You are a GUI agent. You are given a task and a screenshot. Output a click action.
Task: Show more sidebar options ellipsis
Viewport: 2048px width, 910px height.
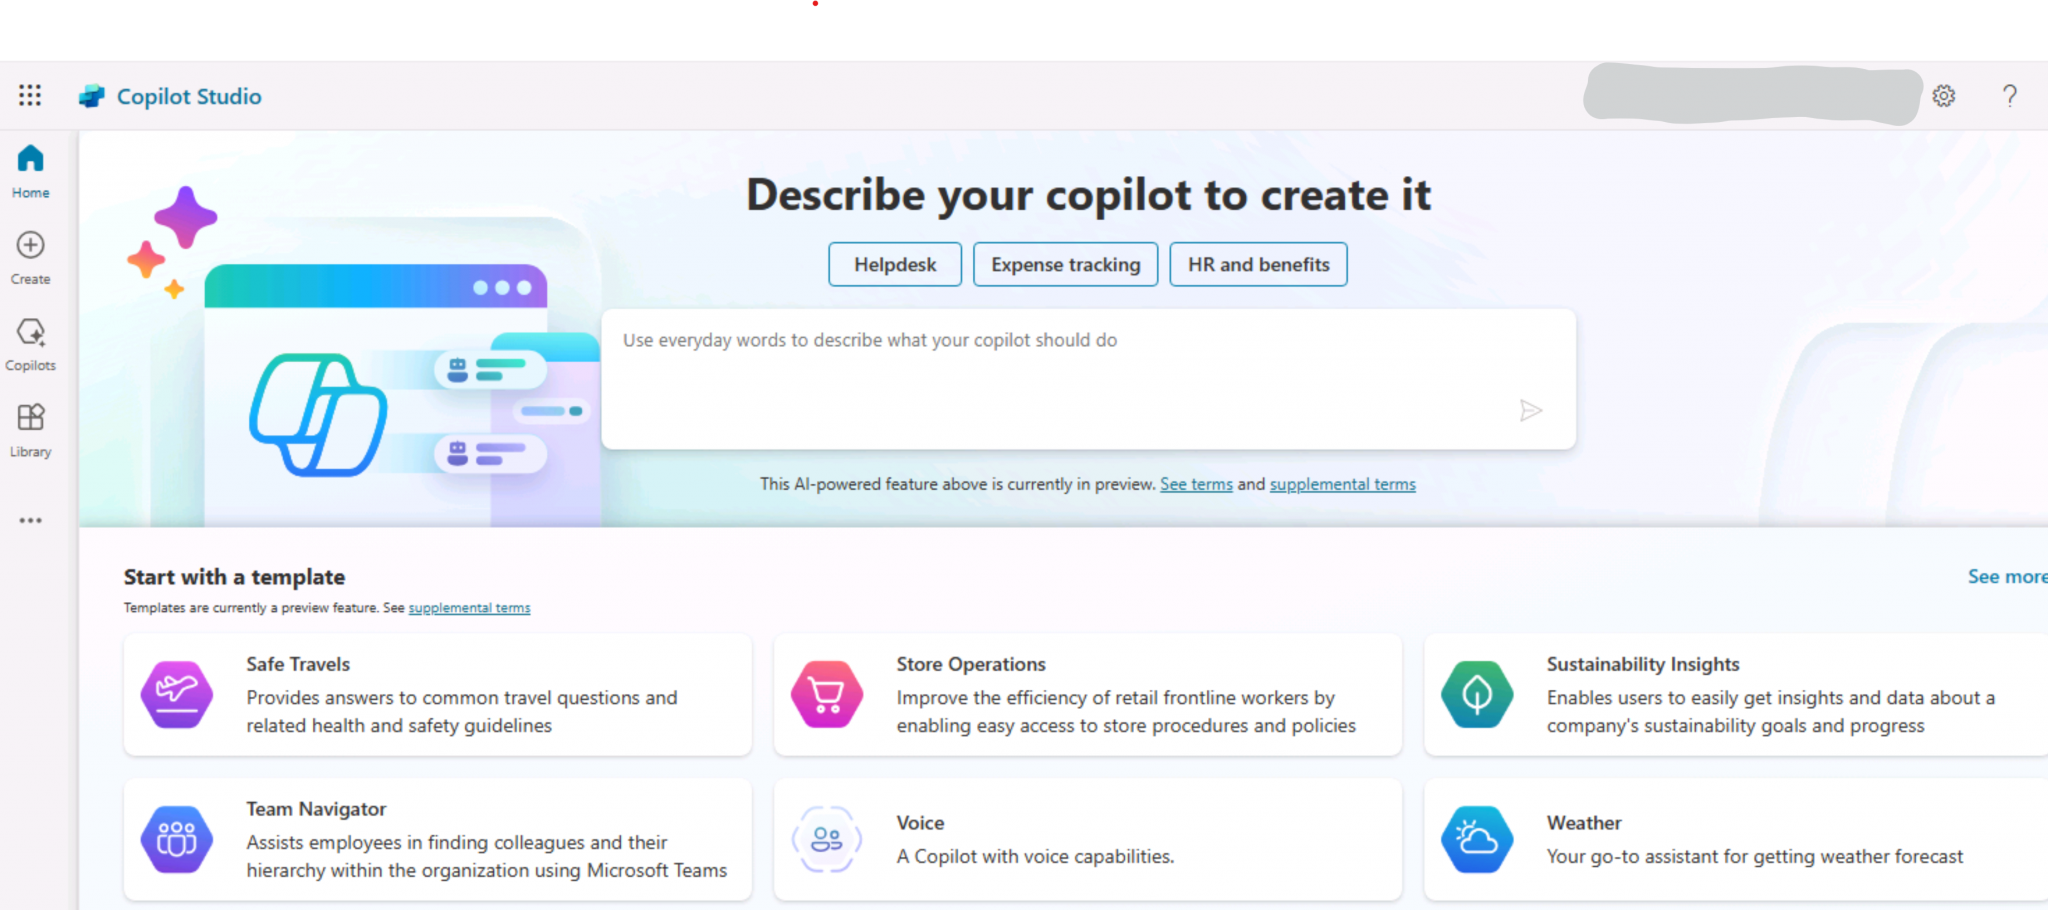click(30, 520)
